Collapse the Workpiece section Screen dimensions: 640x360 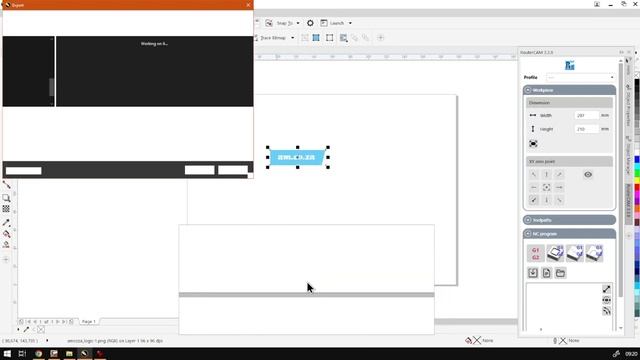click(x=528, y=90)
